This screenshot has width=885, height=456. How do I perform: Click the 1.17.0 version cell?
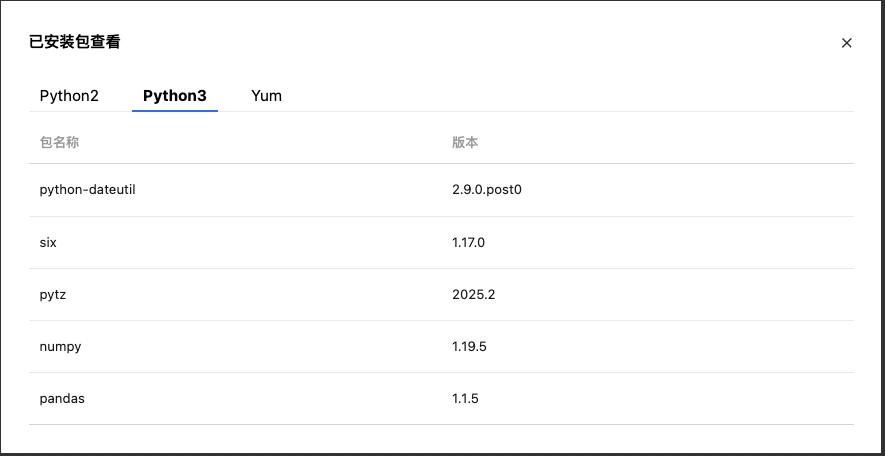click(x=469, y=242)
